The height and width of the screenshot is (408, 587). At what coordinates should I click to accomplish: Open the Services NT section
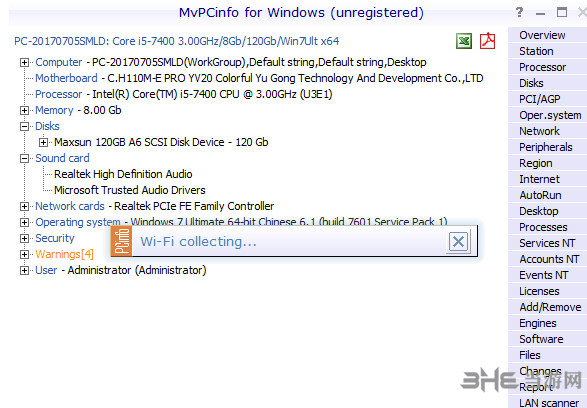[x=547, y=243]
